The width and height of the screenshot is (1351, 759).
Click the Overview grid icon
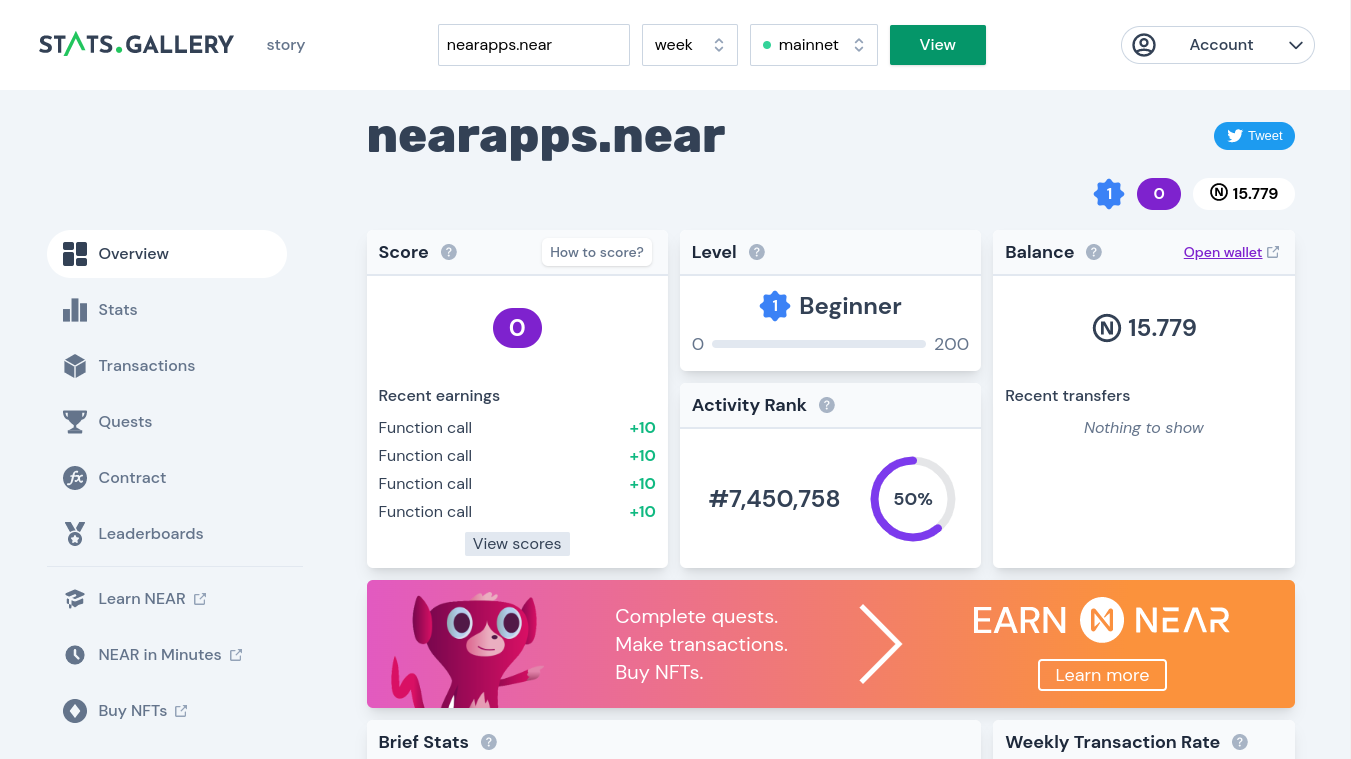click(75, 254)
